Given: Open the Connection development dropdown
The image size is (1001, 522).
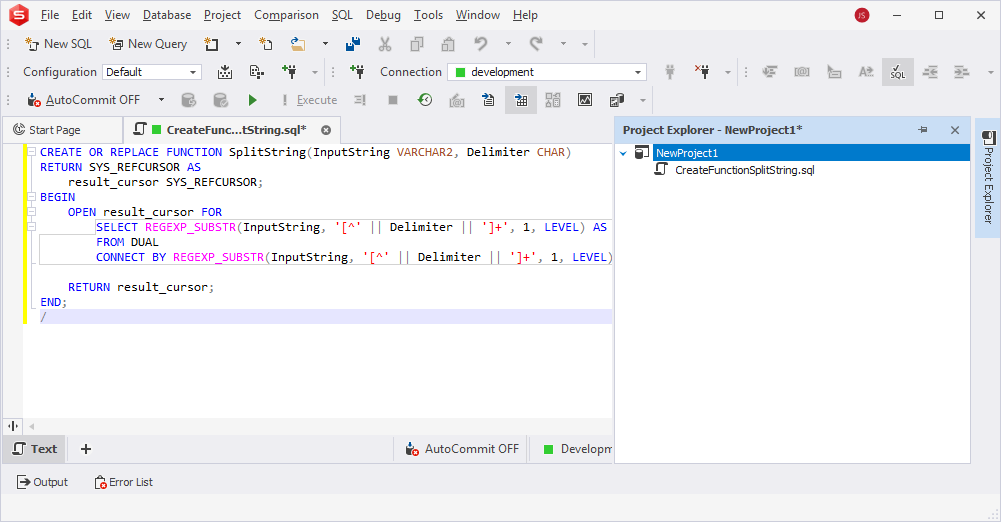Looking at the screenshot, I should [x=547, y=72].
